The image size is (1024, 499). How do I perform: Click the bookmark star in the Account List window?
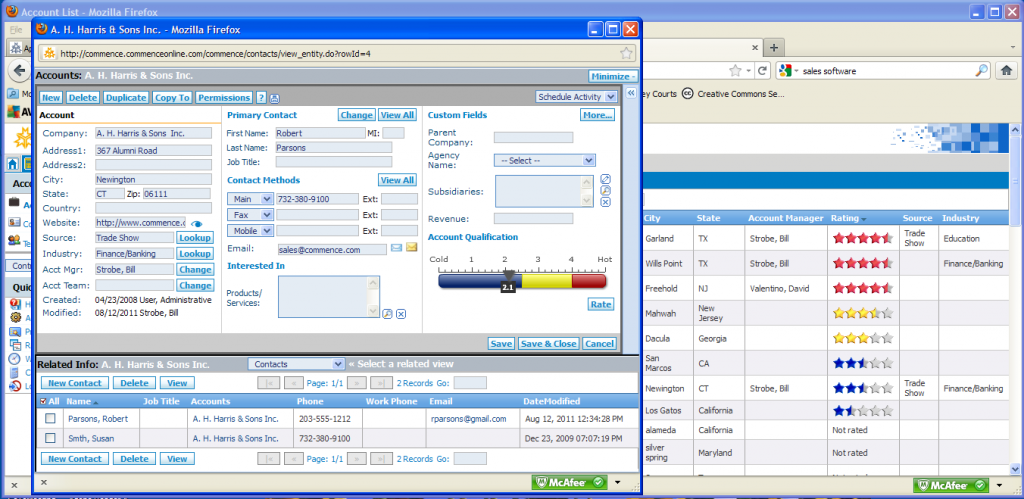pyautogui.click(x=735, y=71)
